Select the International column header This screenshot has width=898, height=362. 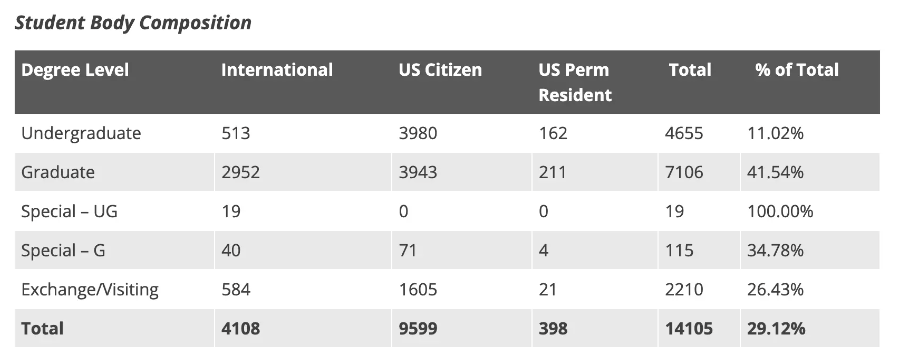(x=277, y=70)
